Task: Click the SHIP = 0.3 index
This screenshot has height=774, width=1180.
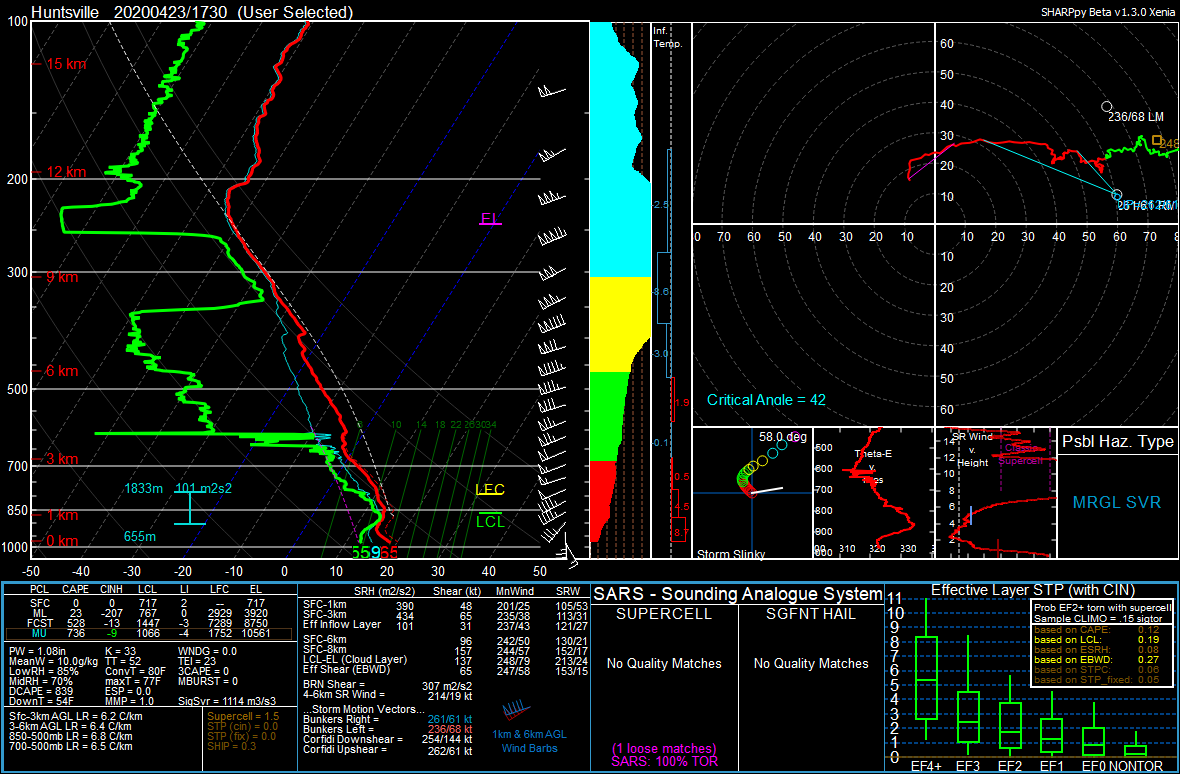Action: pos(232,746)
